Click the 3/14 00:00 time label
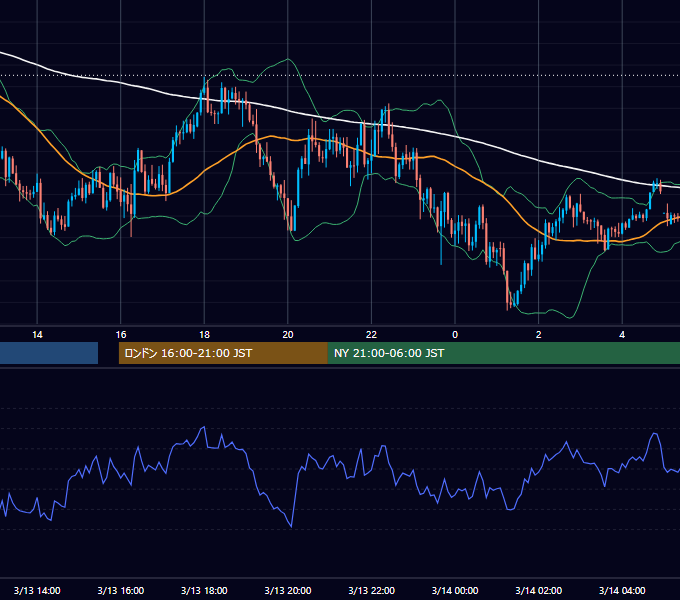 pos(455,590)
